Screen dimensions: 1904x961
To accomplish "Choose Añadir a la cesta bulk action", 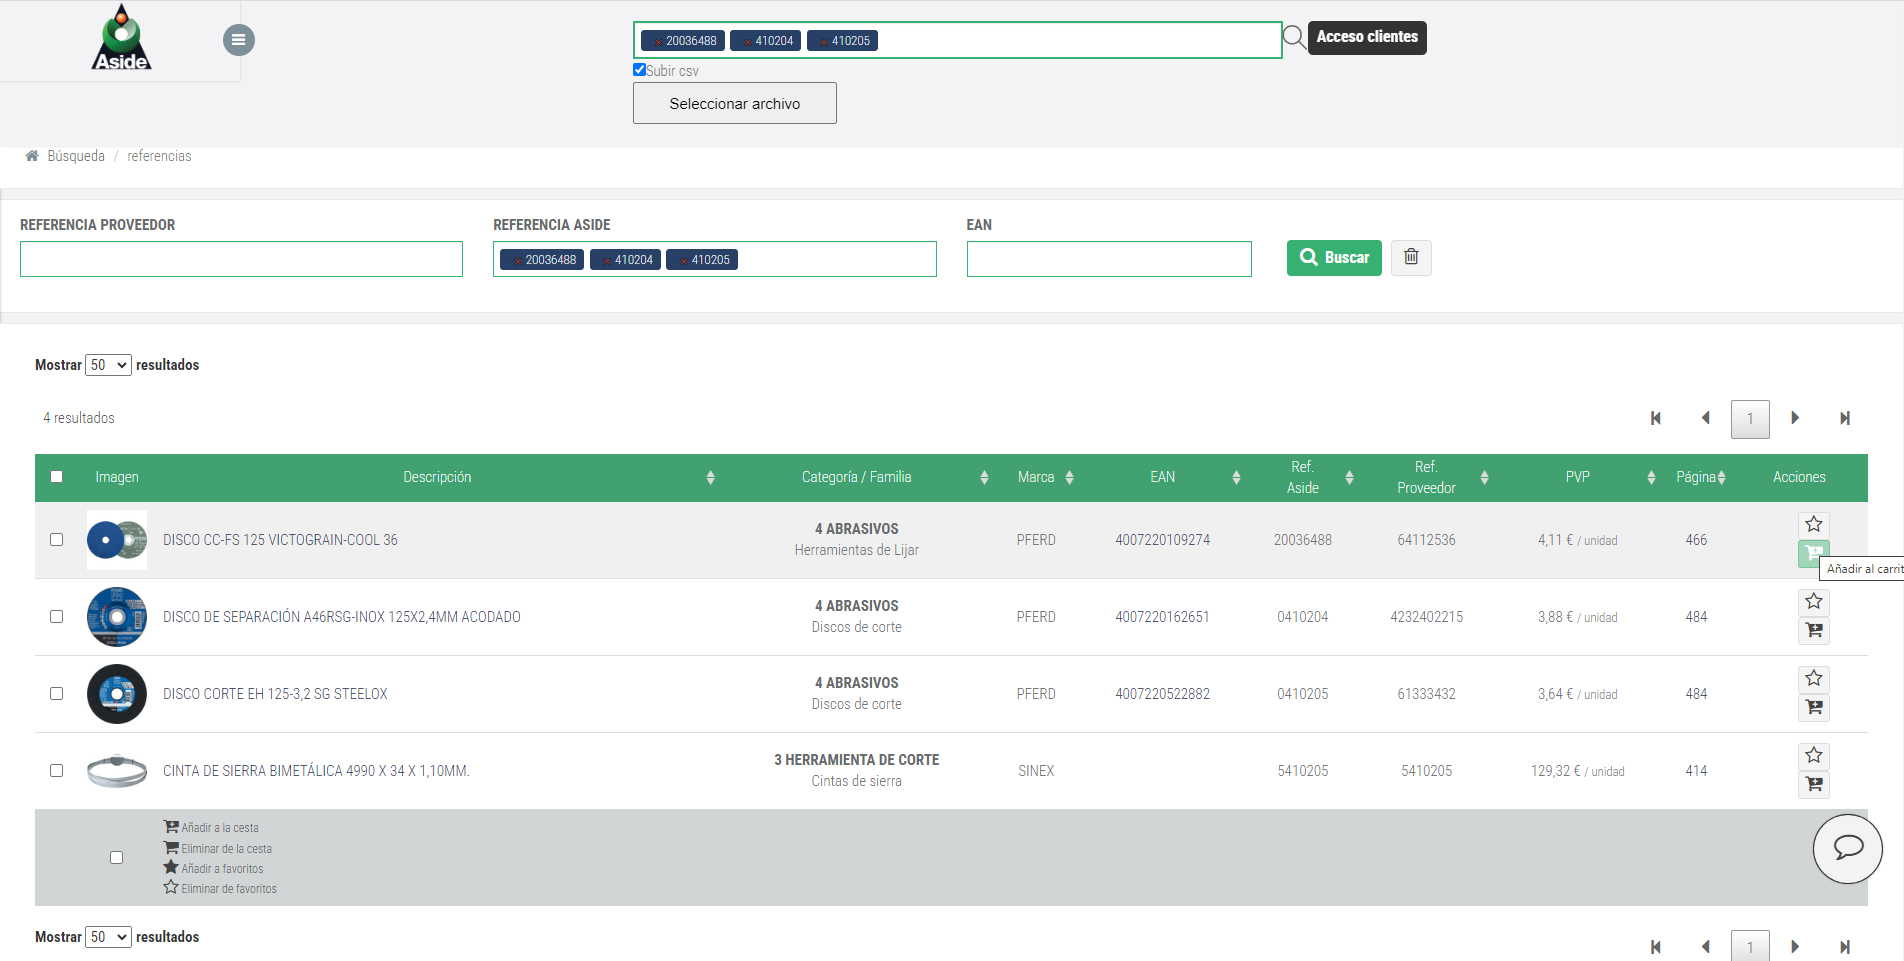I will pyautogui.click(x=219, y=828).
